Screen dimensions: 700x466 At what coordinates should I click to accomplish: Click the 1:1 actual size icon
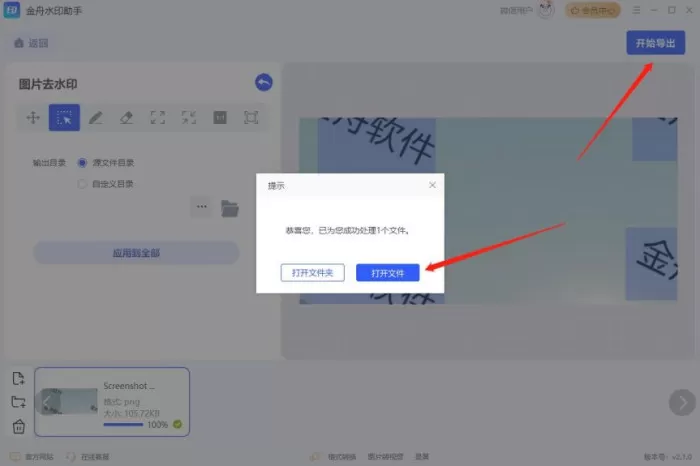220,118
